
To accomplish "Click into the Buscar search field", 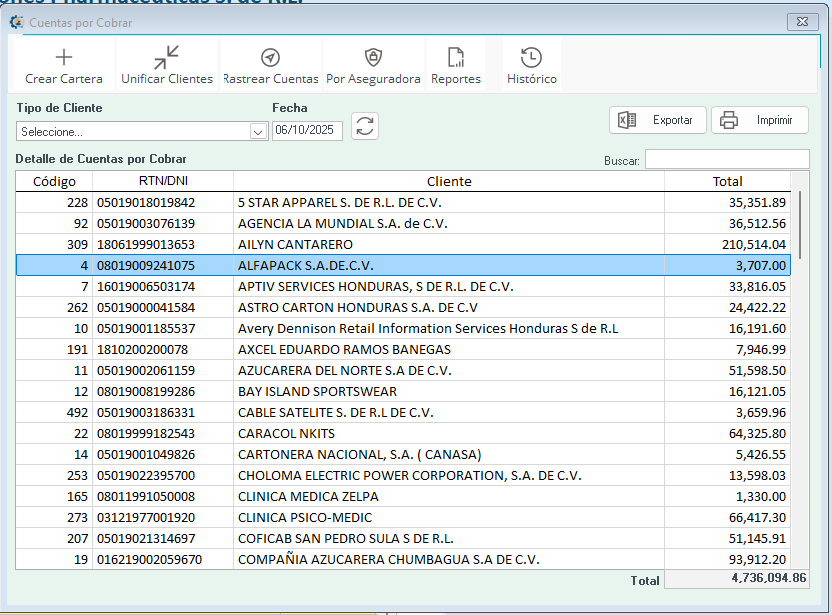I will [x=726, y=159].
